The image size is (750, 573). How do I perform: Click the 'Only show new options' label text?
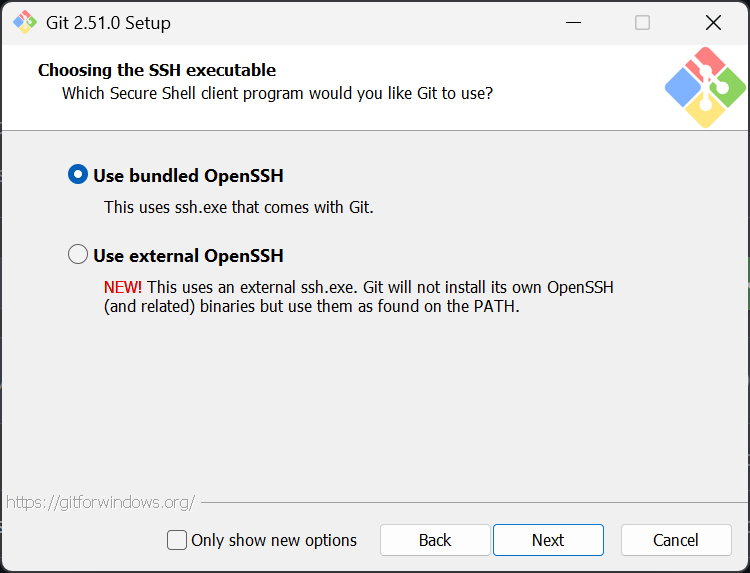click(x=274, y=540)
